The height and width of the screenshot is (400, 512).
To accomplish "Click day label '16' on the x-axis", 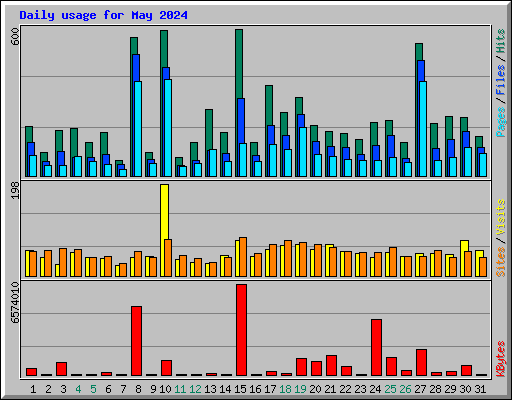I will tap(255, 389).
